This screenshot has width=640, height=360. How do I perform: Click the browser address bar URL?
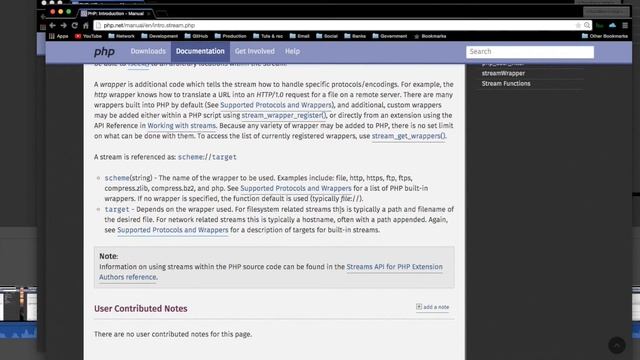pos(149,25)
